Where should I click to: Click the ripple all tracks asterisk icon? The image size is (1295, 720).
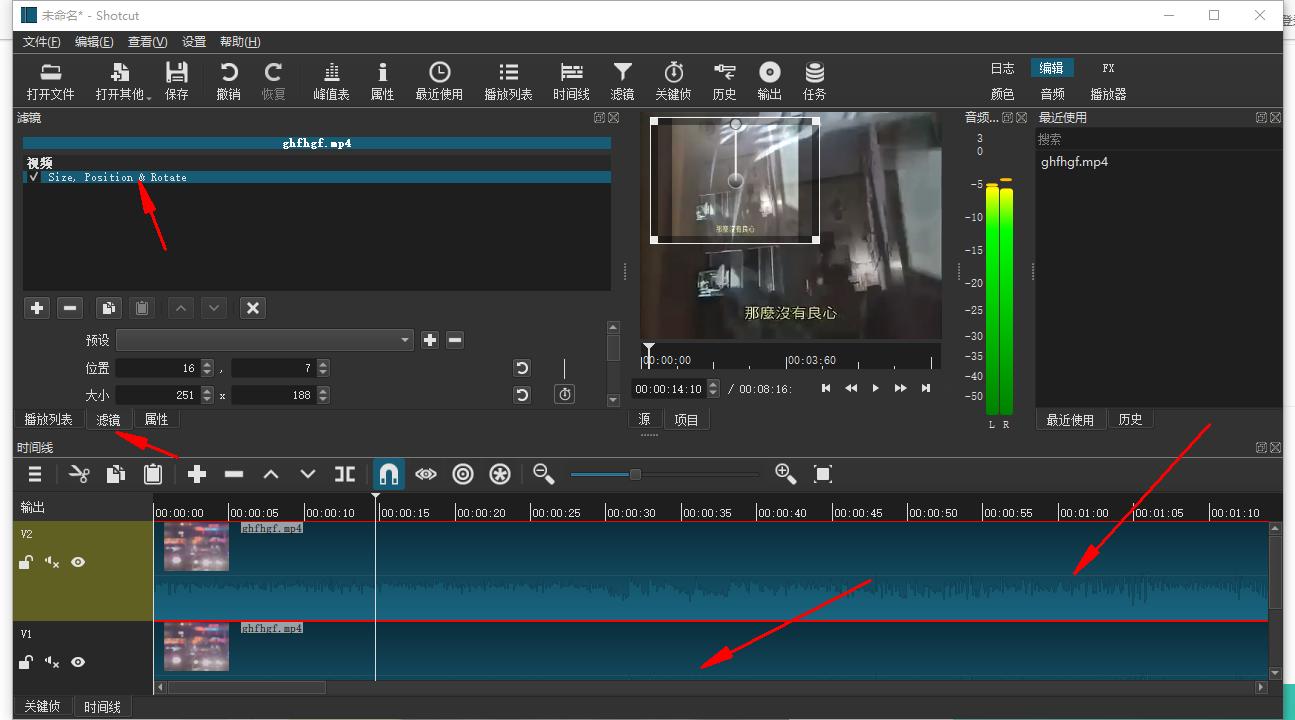(500, 474)
